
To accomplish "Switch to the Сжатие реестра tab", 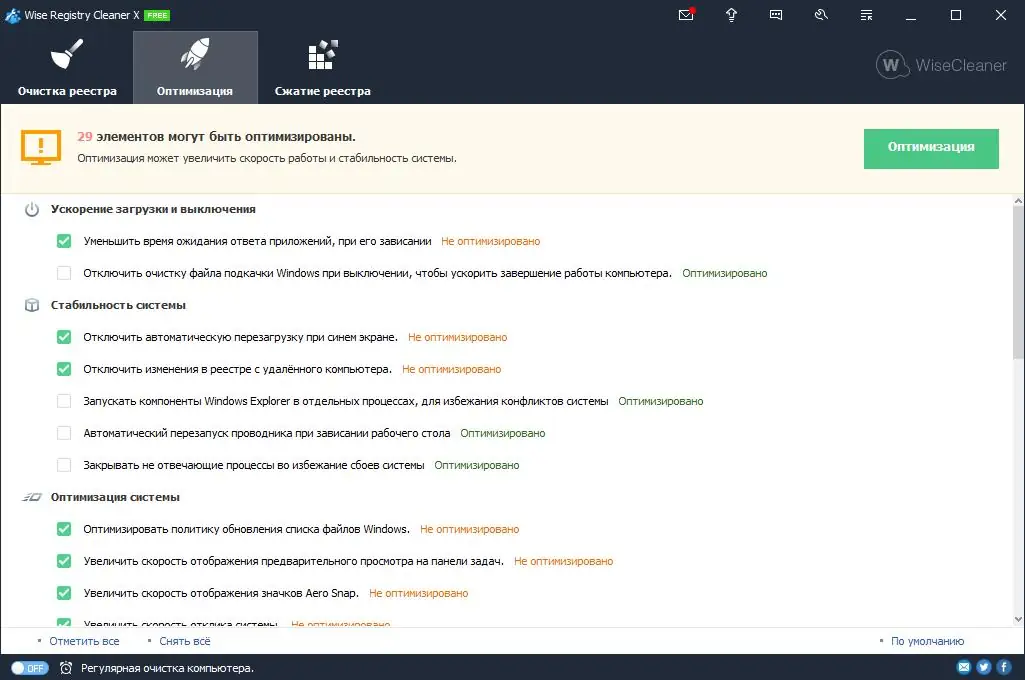I will [322, 65].
